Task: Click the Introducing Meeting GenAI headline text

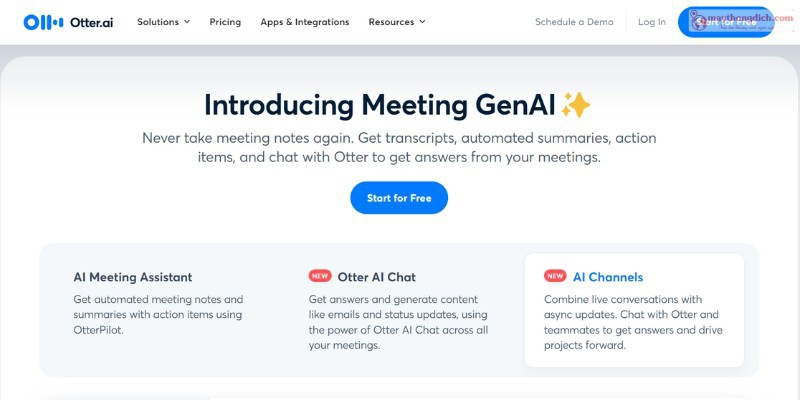Action: (x=380, y=105)
